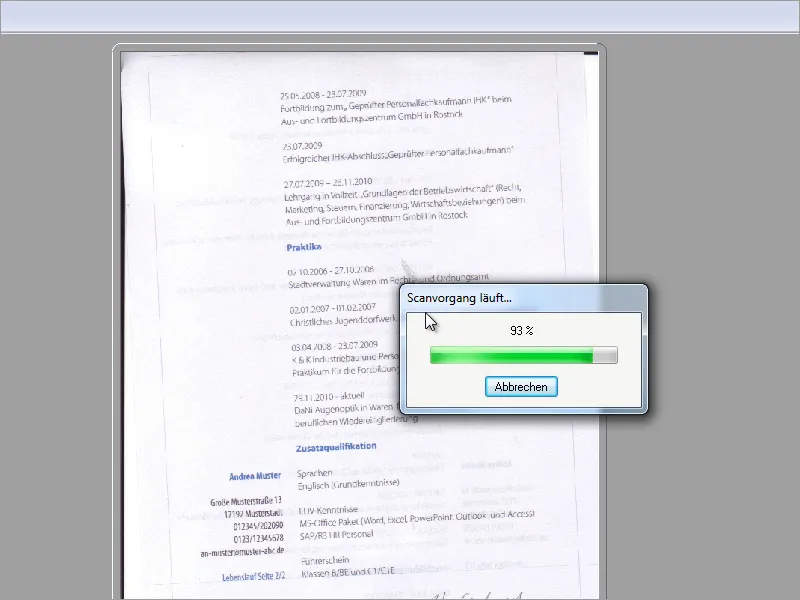Click the email an-muster@muster-abc.de in preview
Viewport: 800px width, 600px height.
pos(242,552)
